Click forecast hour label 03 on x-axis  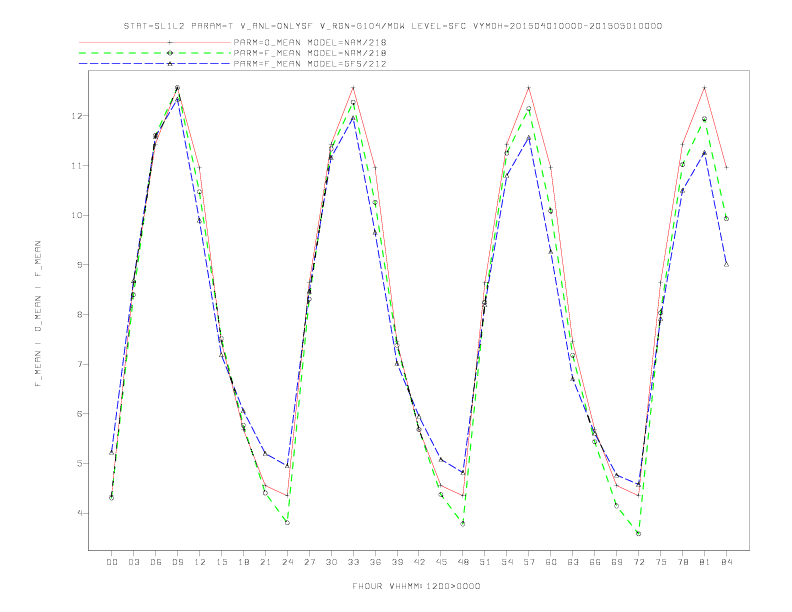[x=133, y=562]
